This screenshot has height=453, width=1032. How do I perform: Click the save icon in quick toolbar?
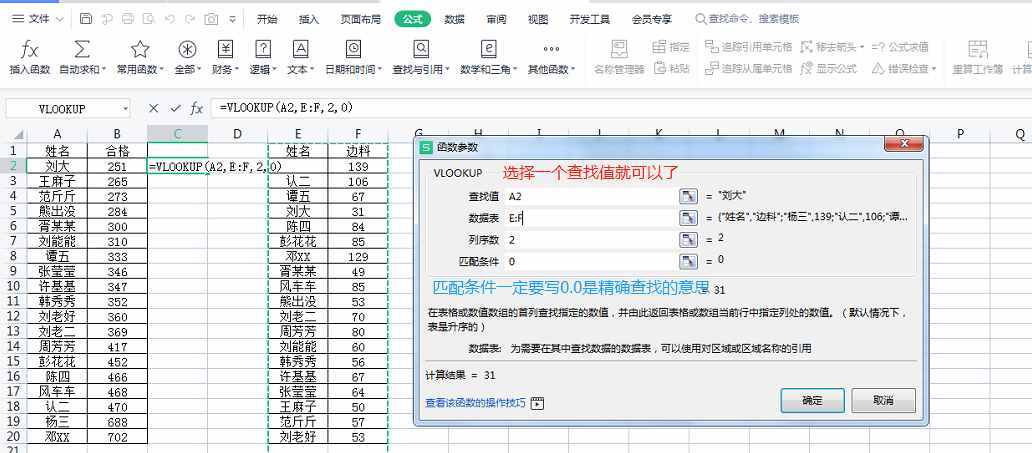coord(86,19)
